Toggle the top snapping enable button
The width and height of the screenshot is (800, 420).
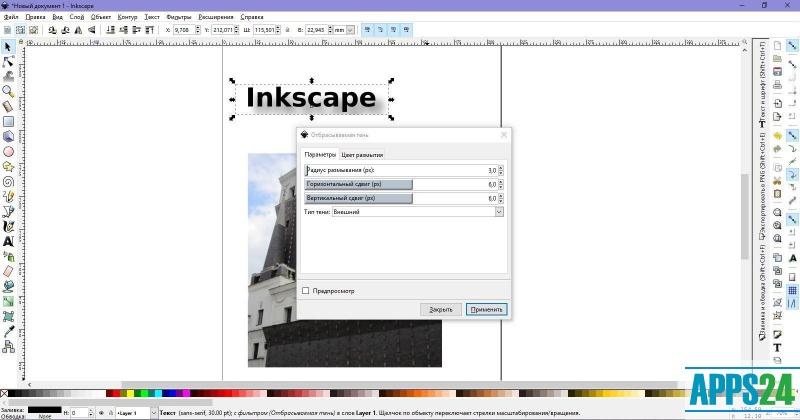point(792,46)
